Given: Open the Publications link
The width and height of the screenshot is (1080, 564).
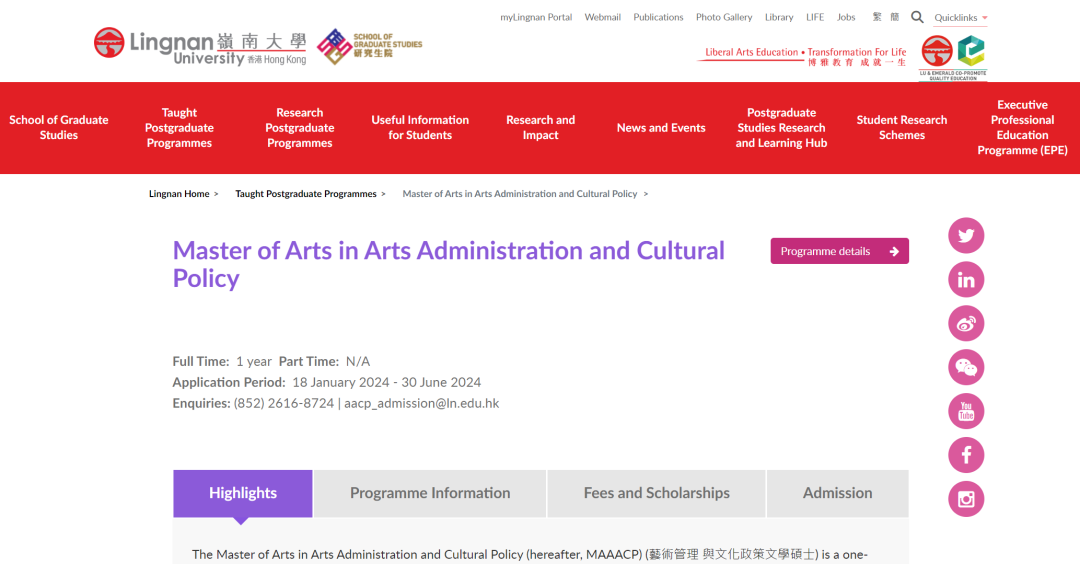Looking at the screenshot, I should pos(658,17).
